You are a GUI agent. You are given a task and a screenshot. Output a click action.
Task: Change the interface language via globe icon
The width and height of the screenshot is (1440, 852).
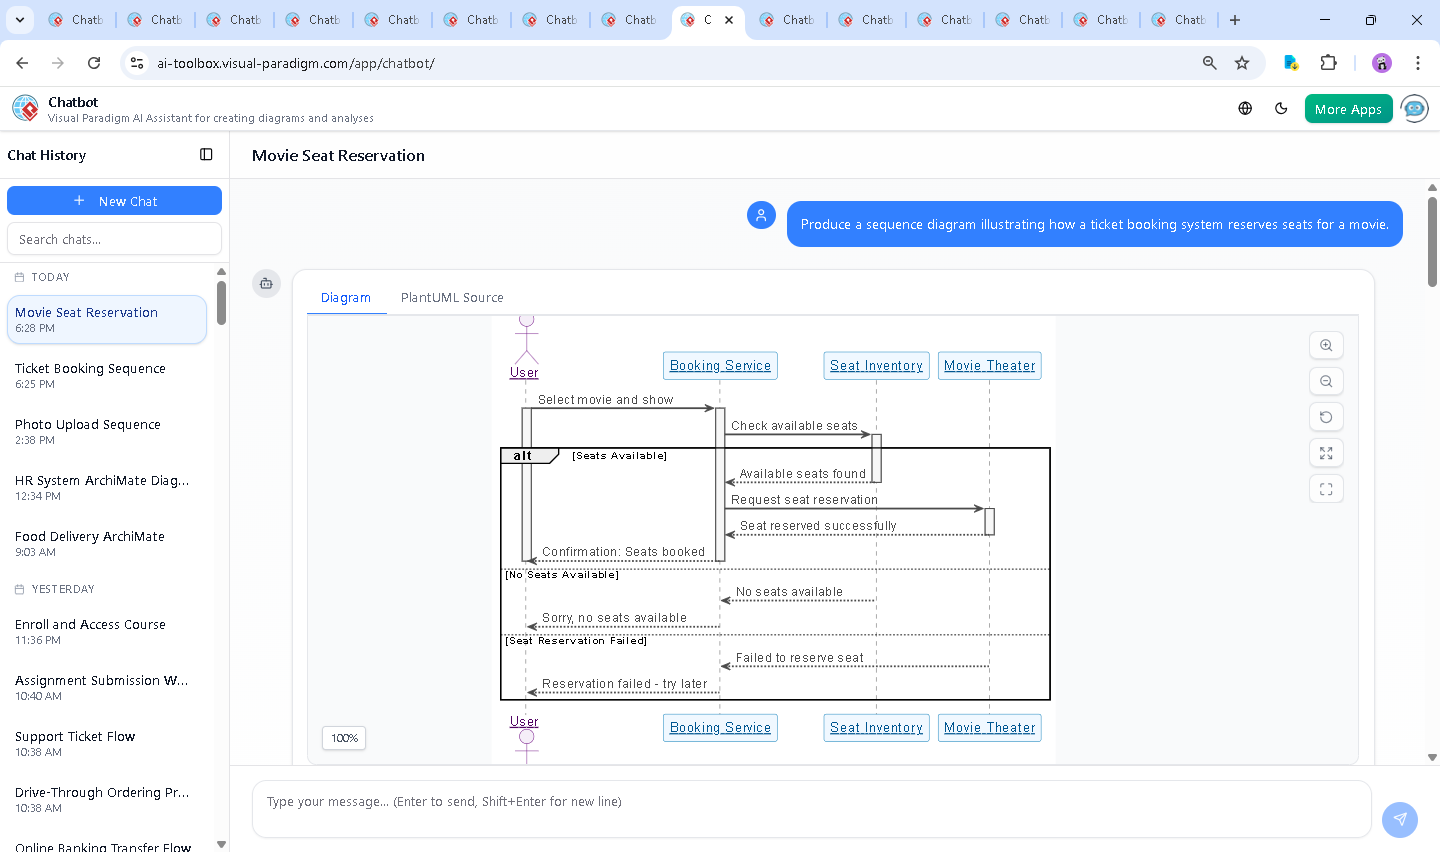[1245, 108]
